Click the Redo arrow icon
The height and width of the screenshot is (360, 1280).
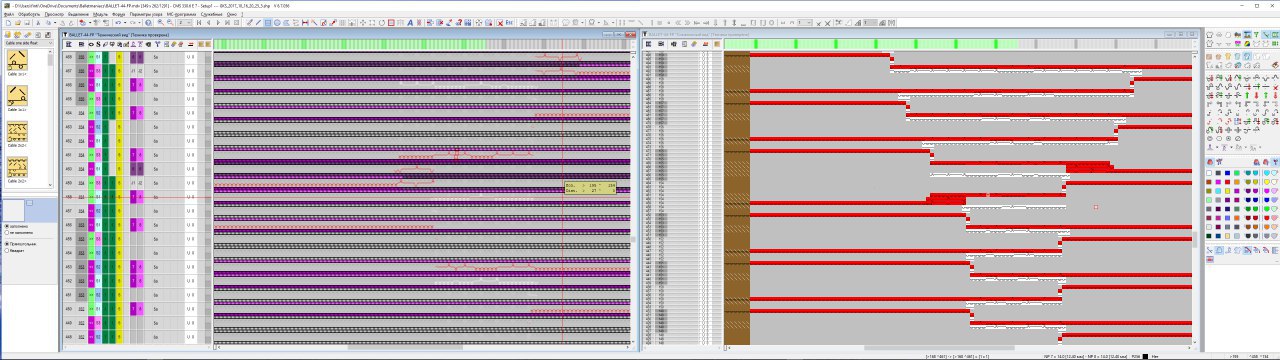(133, 23)
